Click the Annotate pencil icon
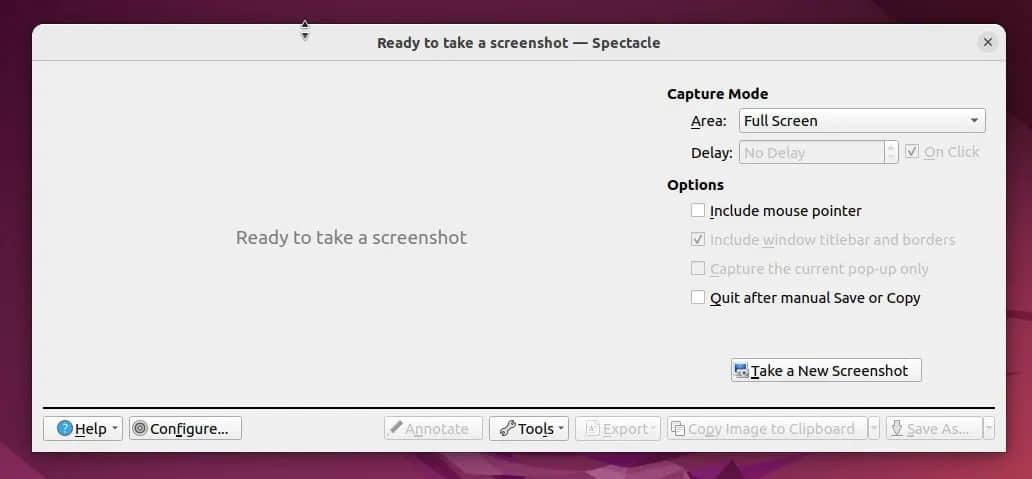This screenshot has width=1032, height=479. tap(396, 429)
